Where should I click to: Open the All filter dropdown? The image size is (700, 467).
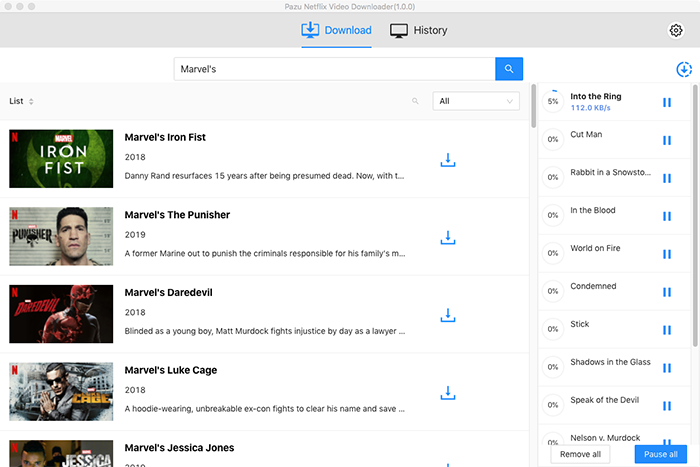click(x=476, y=101)
